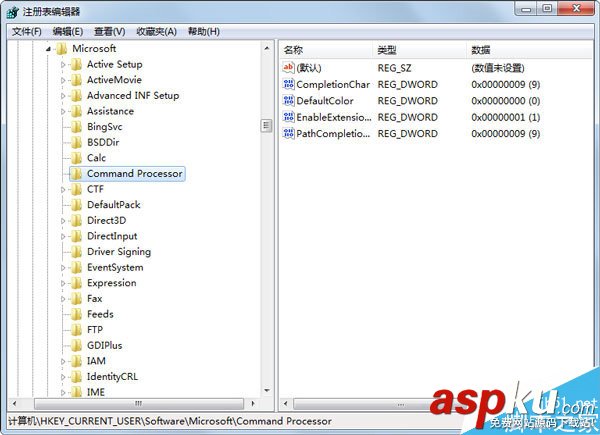Click the tree vertical scrollbar thumb
This screenshot has width=600, height=435.
[267, 126]
